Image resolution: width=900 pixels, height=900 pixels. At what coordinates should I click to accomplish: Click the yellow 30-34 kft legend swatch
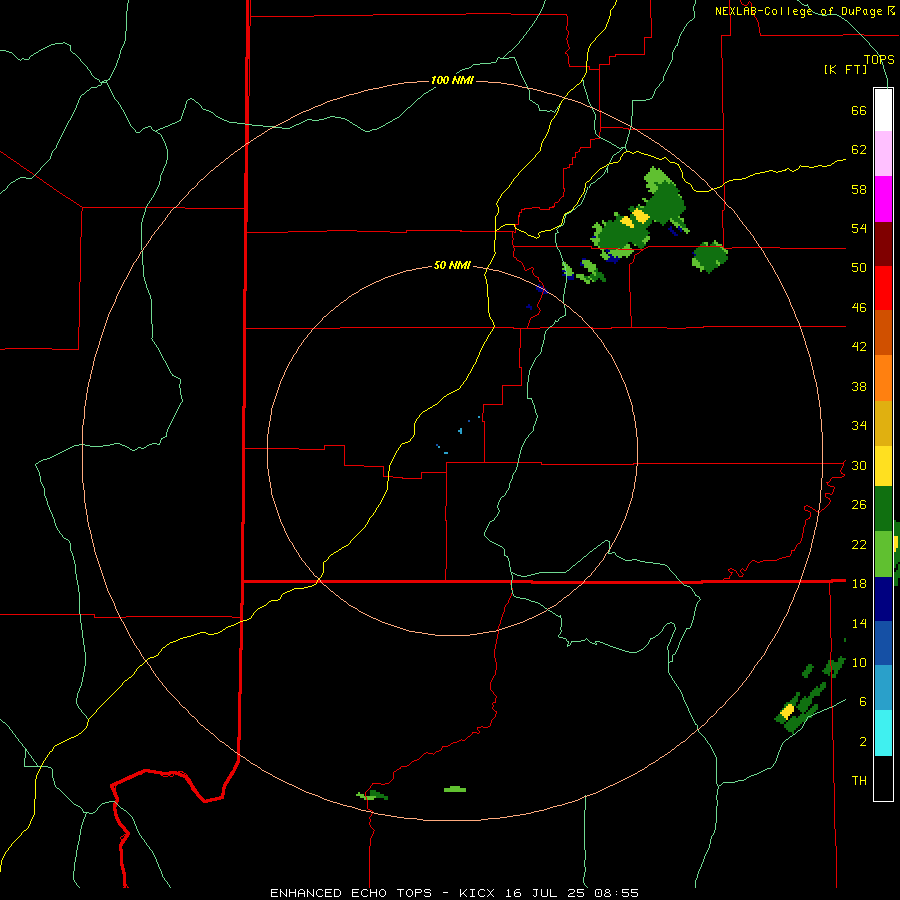pos(883,466)
